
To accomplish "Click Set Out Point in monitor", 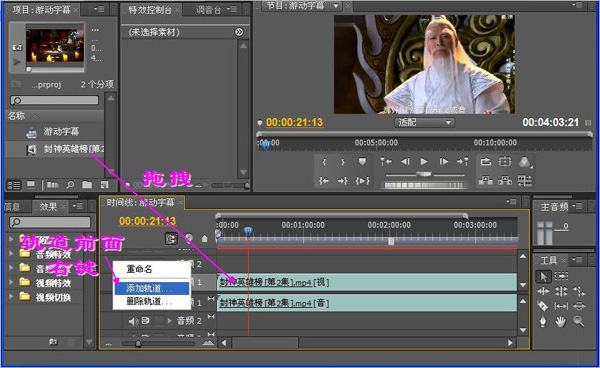I will point(342,162).
